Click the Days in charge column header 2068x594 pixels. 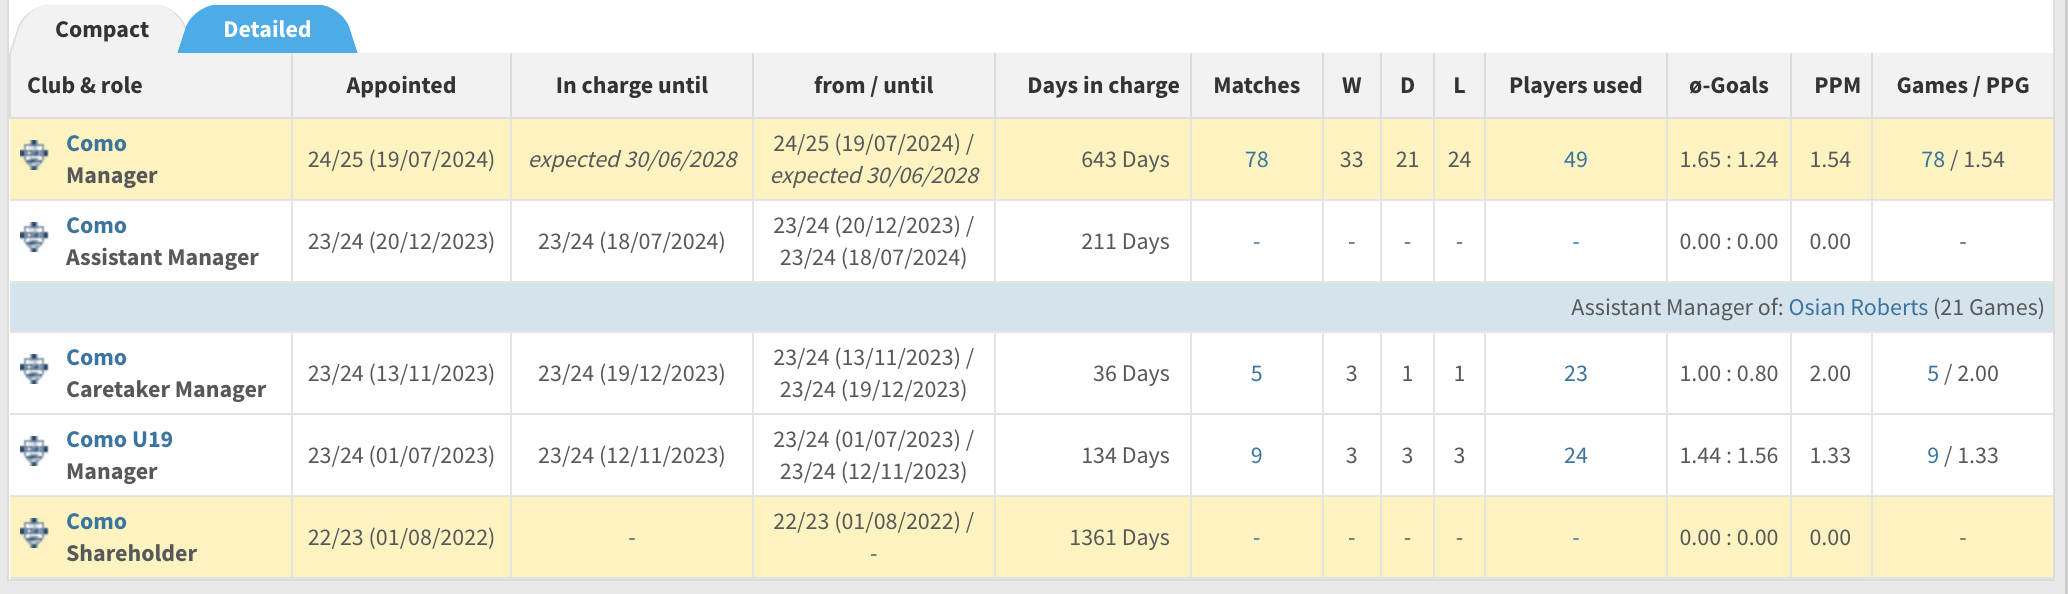click(1102, 86)
